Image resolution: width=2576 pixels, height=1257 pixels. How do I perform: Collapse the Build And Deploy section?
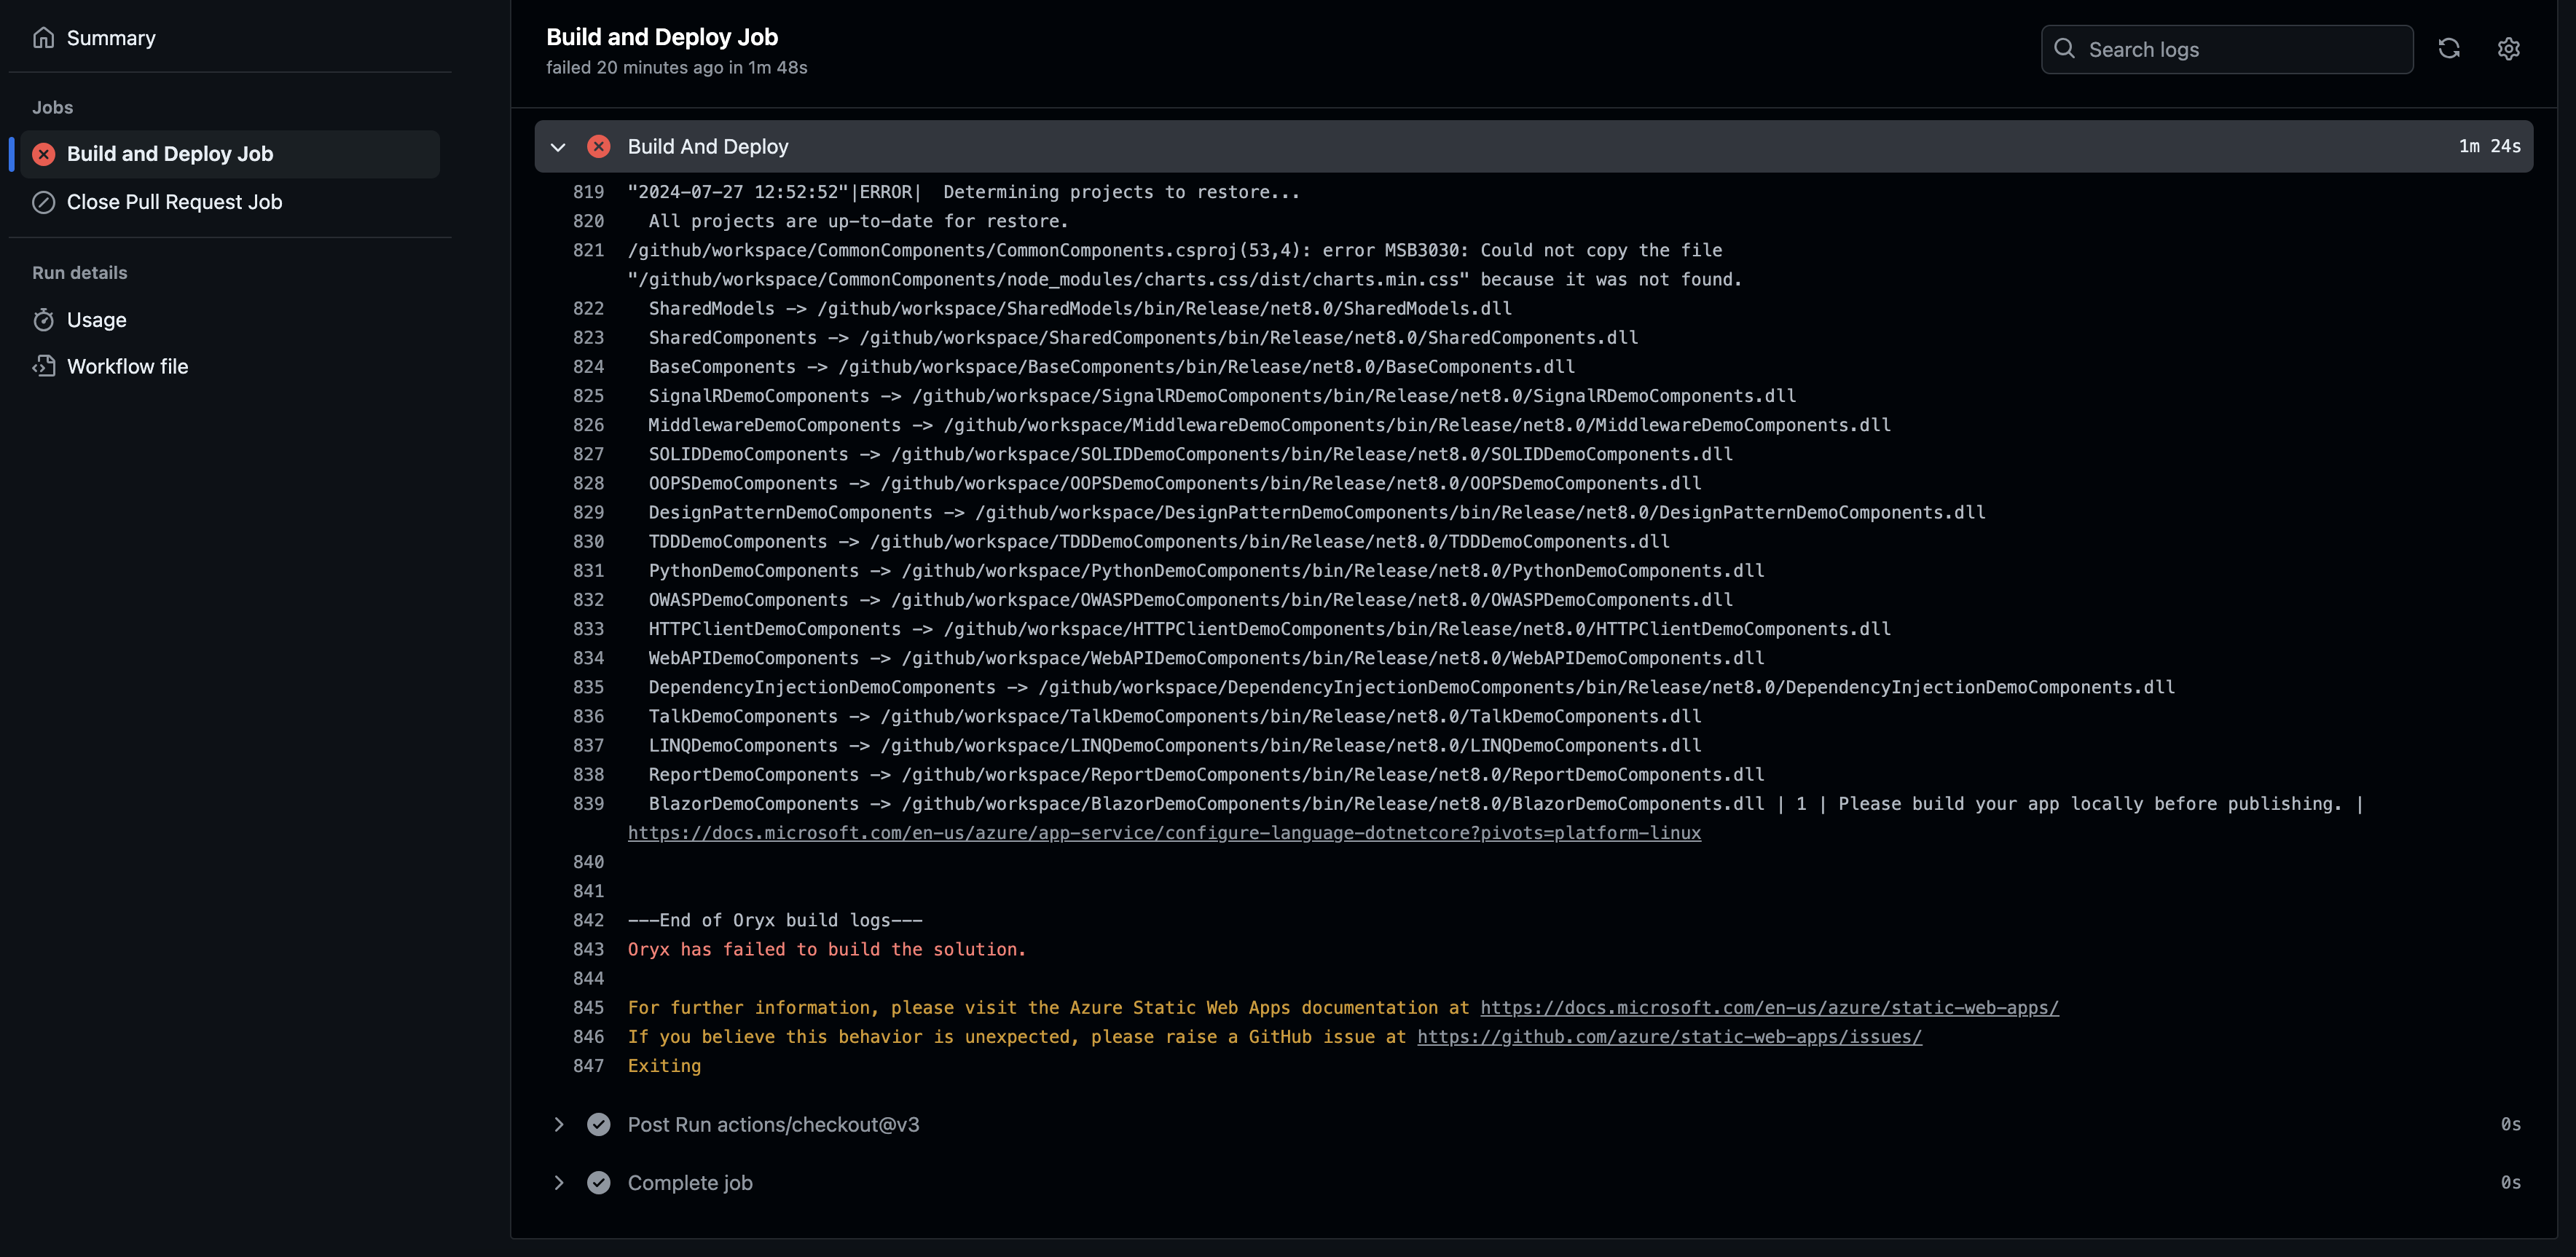555,146
